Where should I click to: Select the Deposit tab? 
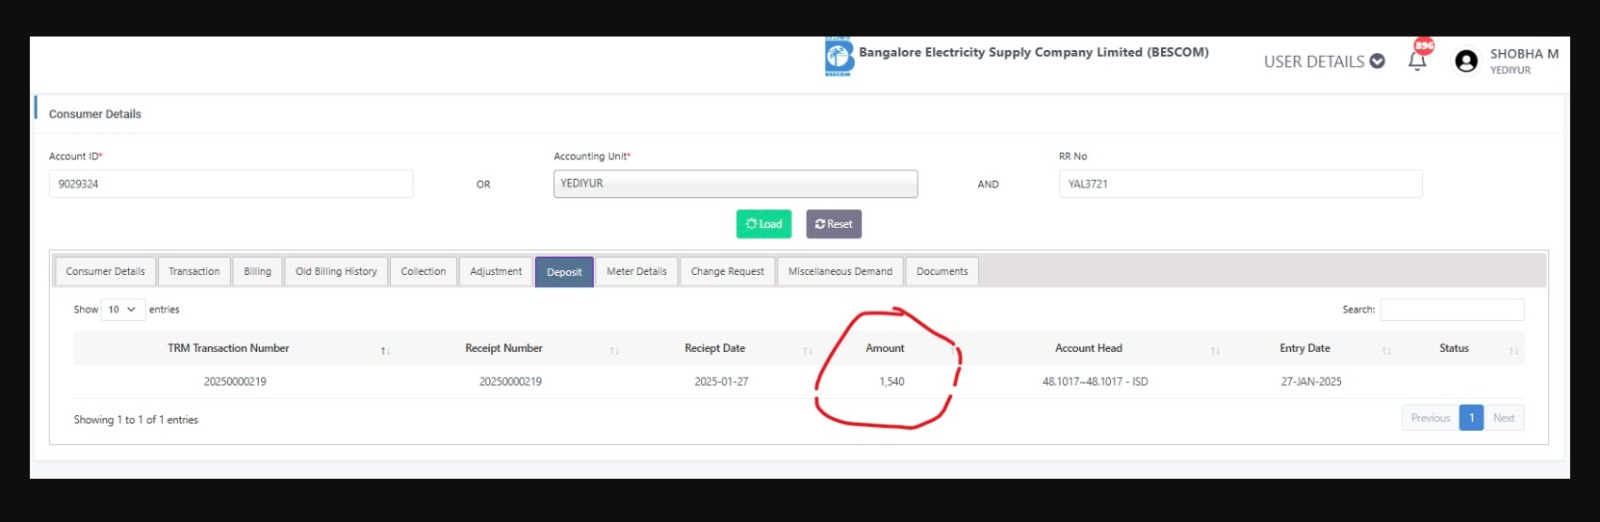tap(564, 272)
